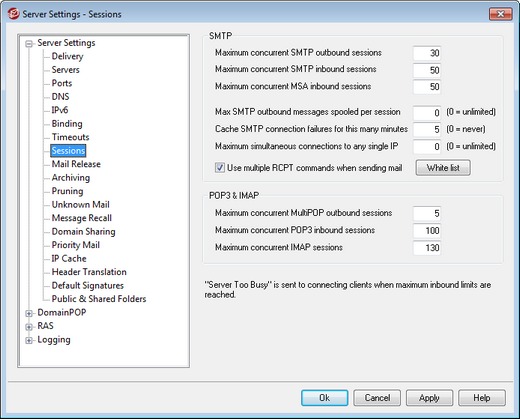Viewport: 520px width, 419px height.
Task: Expand the Logging tree node
Action: click(x=29, y=340)
